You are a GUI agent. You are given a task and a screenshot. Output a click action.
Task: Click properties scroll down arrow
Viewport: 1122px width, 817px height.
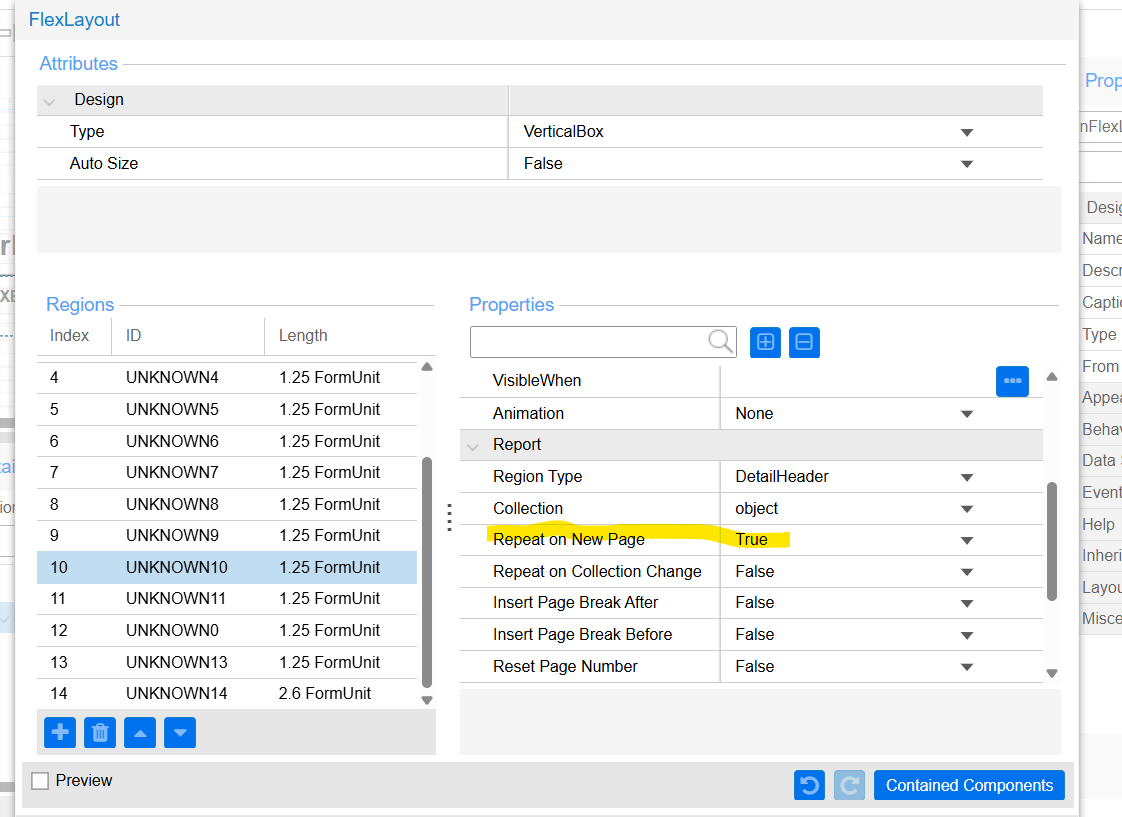tap(1052, 673)
